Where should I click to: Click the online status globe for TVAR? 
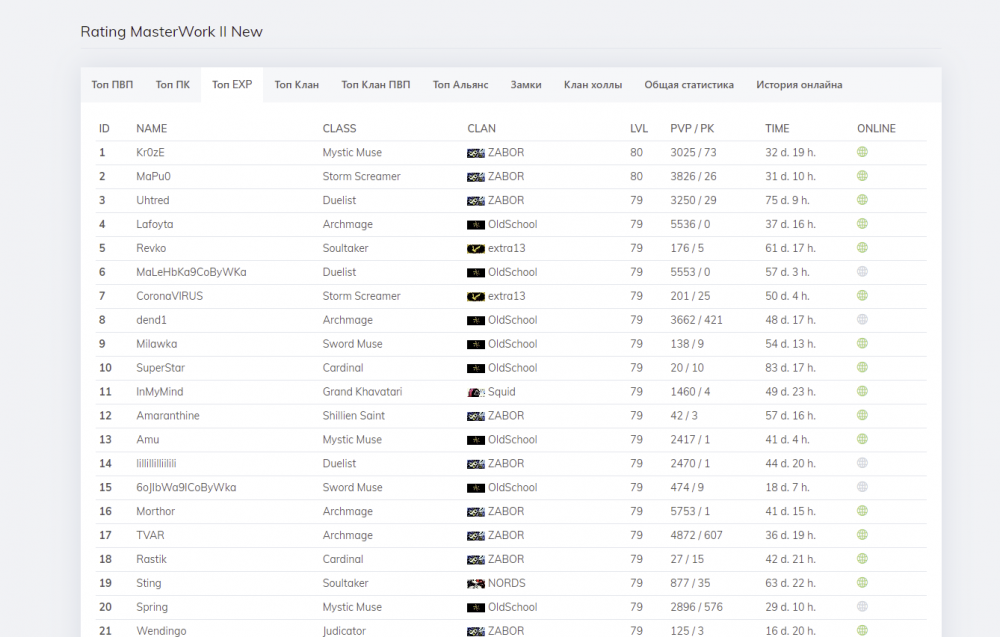[862, 535]
